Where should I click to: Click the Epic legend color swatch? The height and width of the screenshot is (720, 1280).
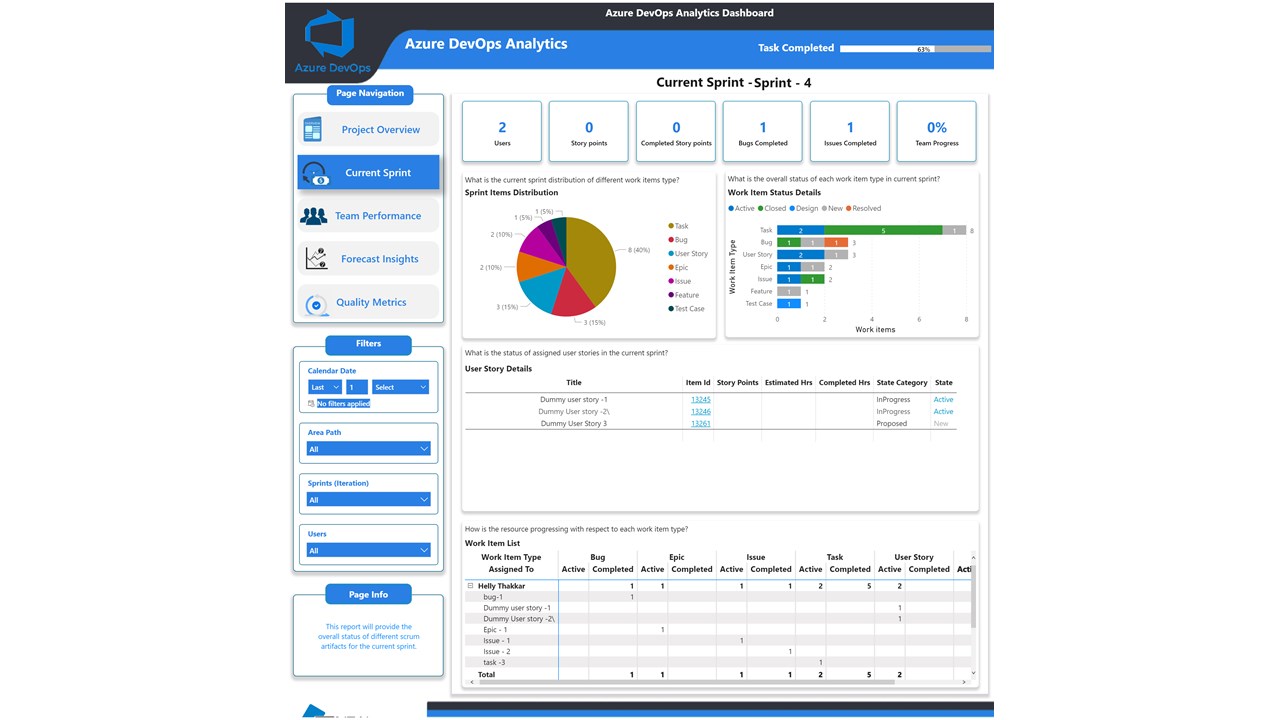[671, 267]
